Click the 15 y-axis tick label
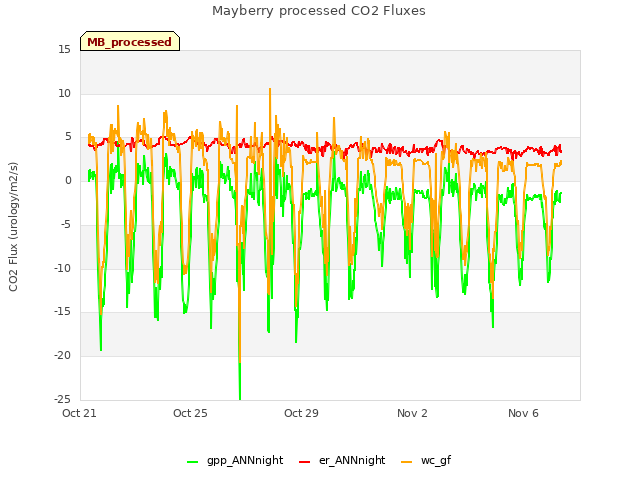The width and height of the screenshot is (640, 480). click(x=64, y=50)
